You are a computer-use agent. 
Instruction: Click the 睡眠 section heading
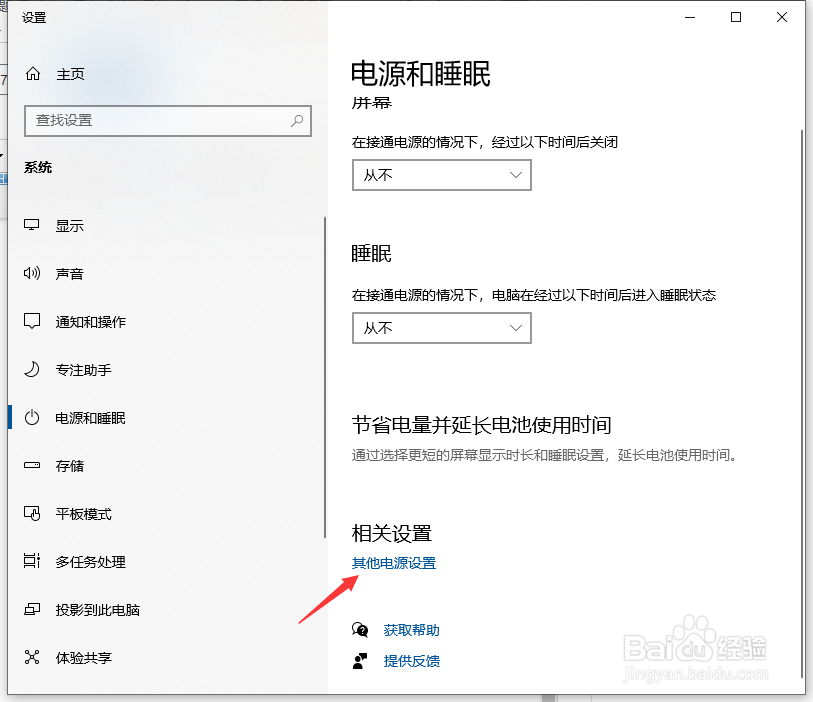click(371, 254)
